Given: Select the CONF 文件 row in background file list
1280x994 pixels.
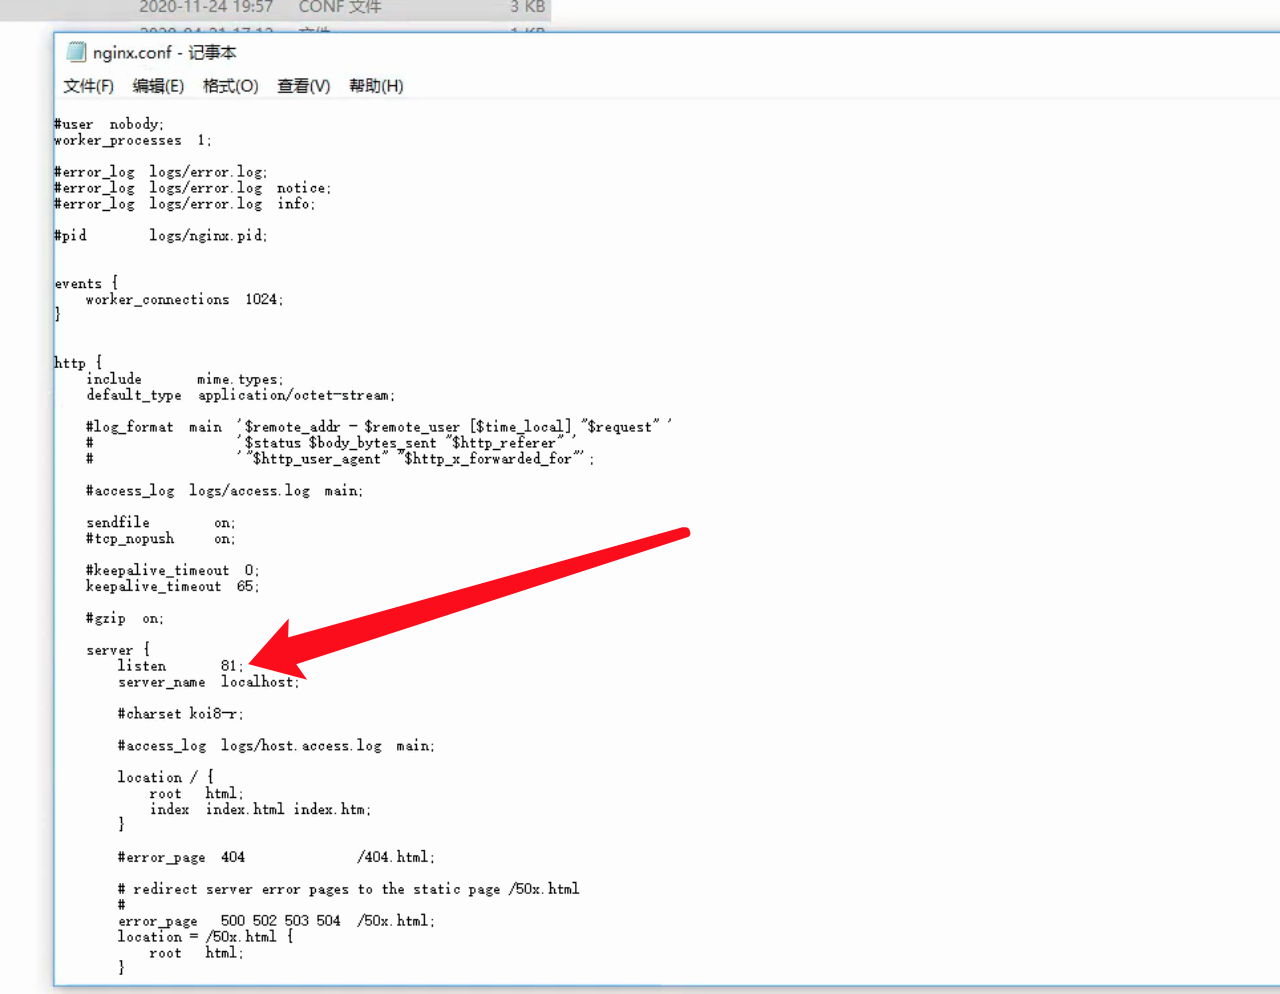Looking at the screenshot, I should click(x=339, y=8).
